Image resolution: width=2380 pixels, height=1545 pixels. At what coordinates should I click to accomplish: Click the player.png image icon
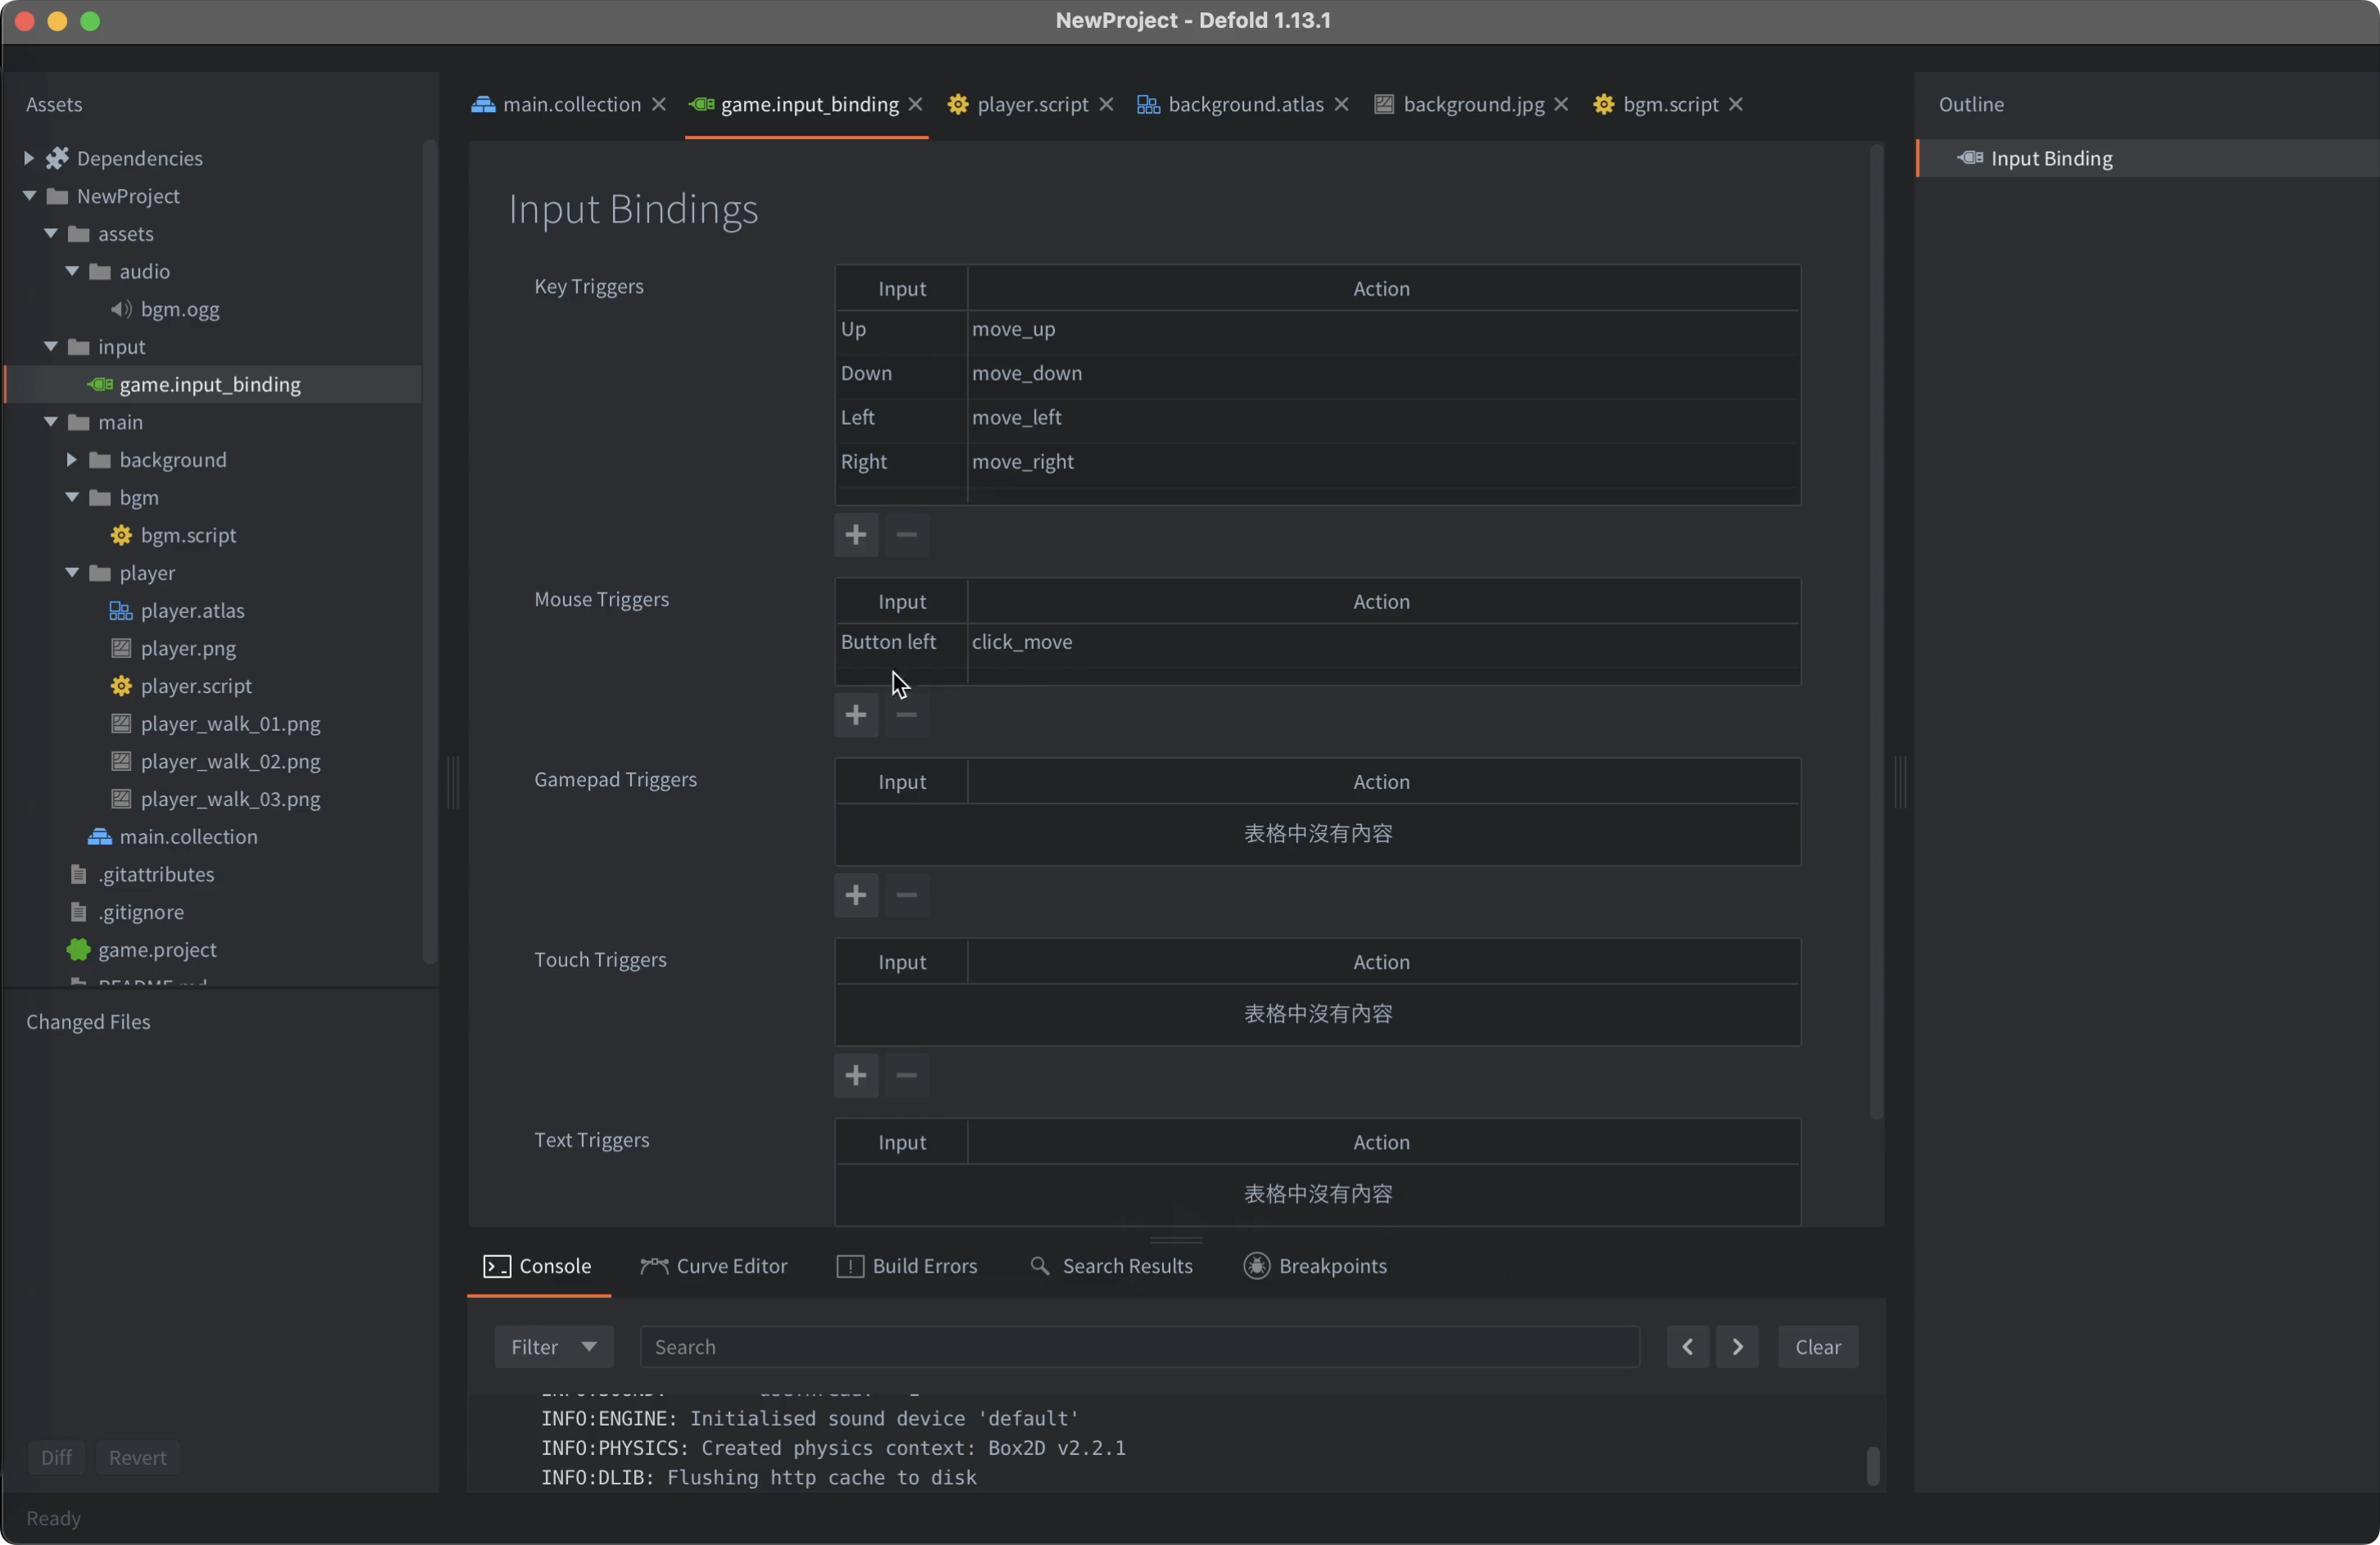point(121,648)
